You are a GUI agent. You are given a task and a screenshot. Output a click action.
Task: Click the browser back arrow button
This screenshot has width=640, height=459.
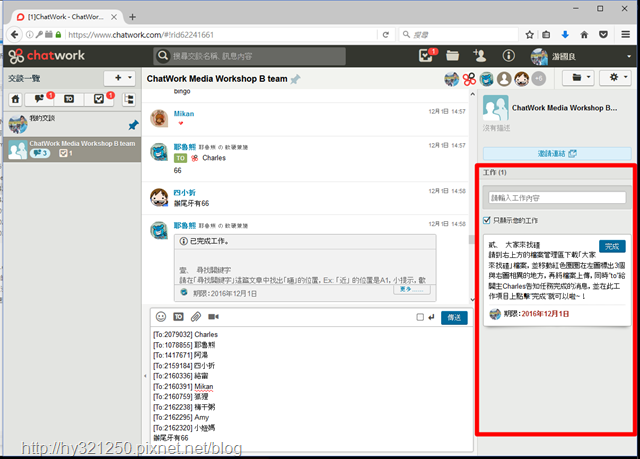(x=15, y=35)
